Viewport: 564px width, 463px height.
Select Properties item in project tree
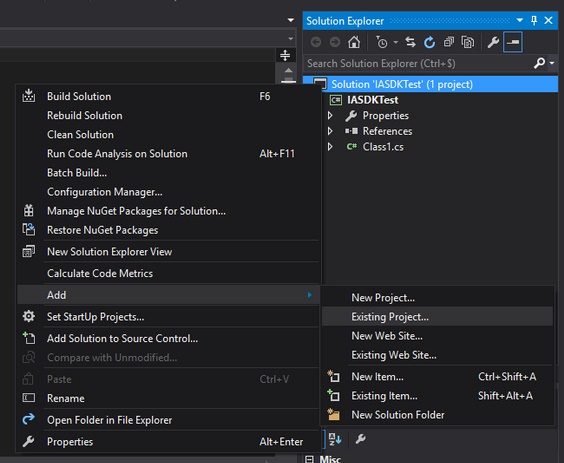[385, 115]
